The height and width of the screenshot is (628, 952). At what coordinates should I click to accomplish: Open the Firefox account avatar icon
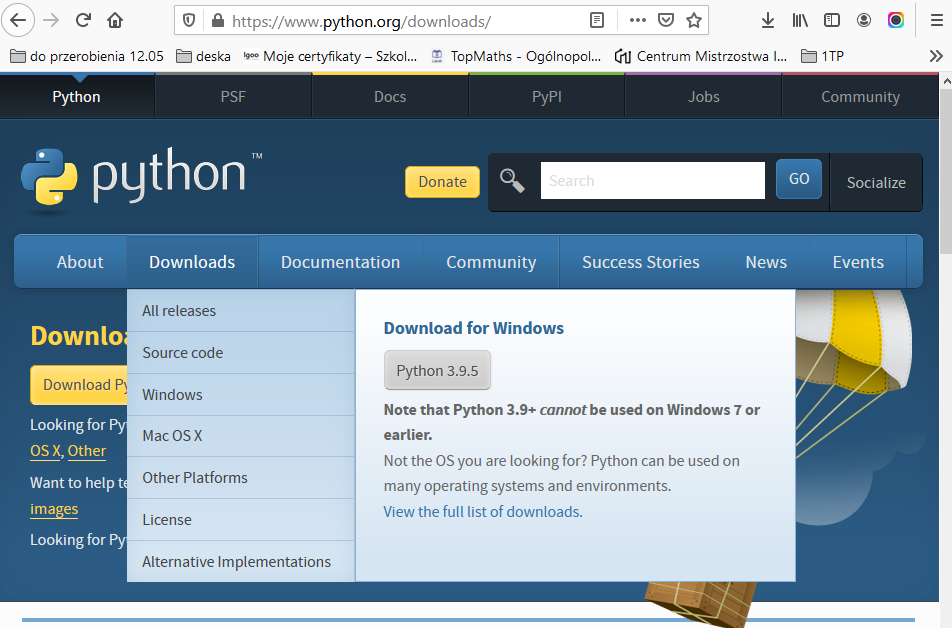click(x=863, y=21)
